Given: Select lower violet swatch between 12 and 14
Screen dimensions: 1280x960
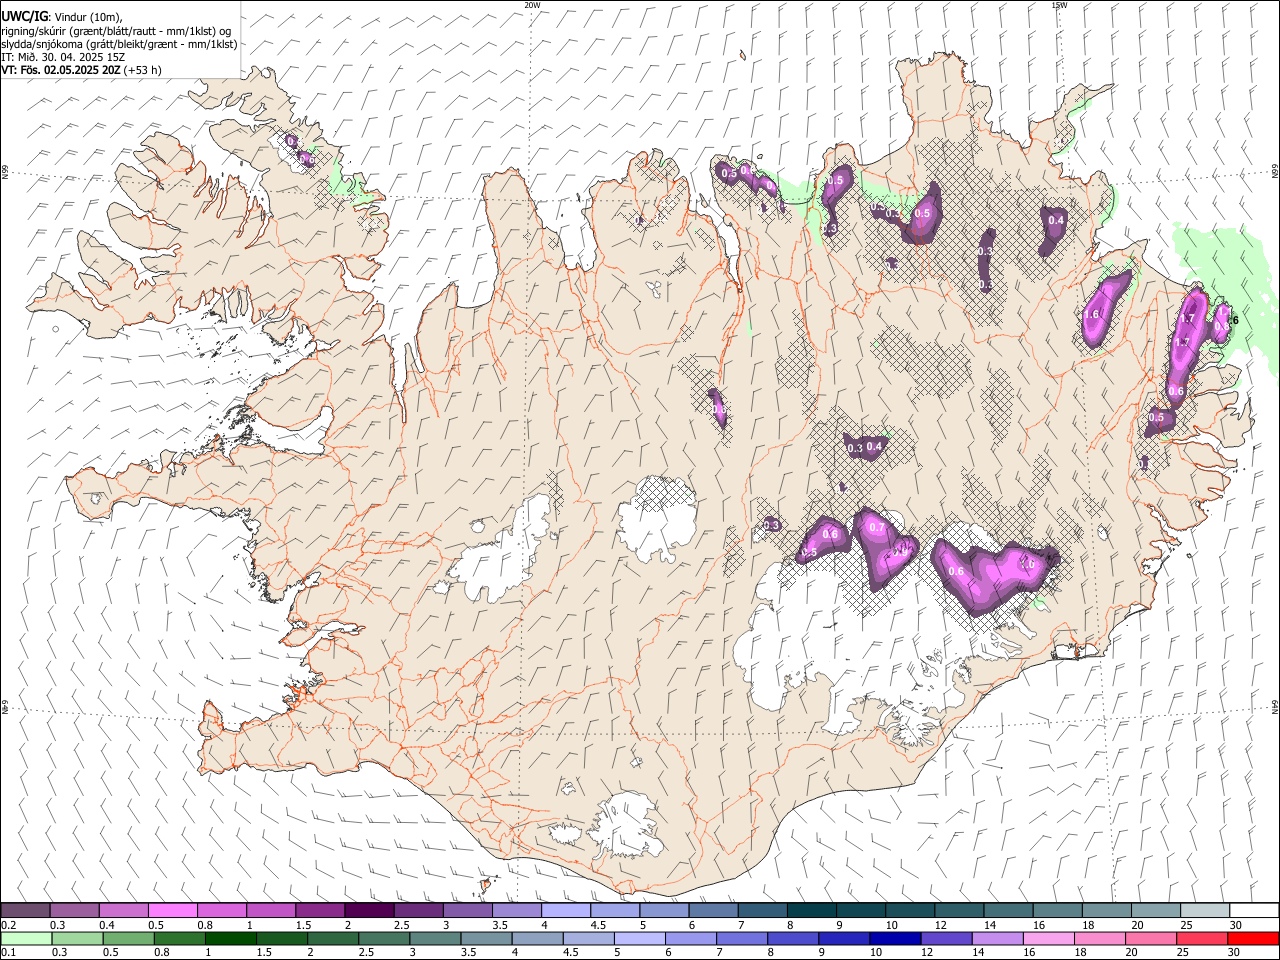Looking at the screenshot, I should [949, 939].
